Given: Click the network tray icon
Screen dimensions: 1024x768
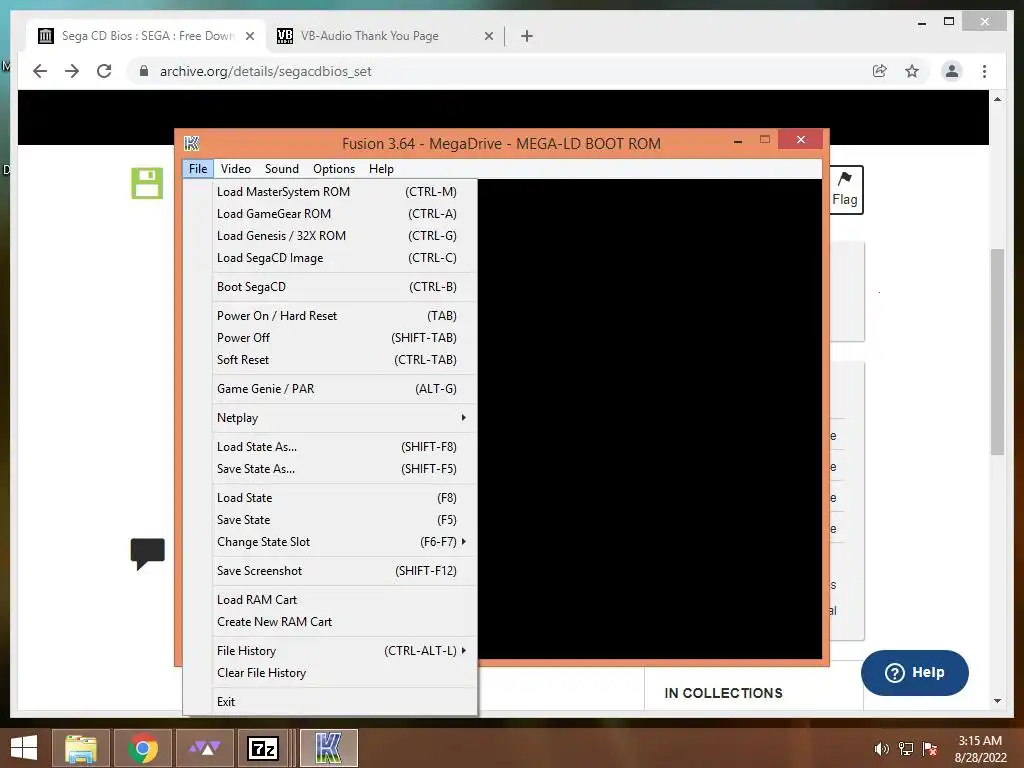Looking at the screenshot, I should [906, 748].
